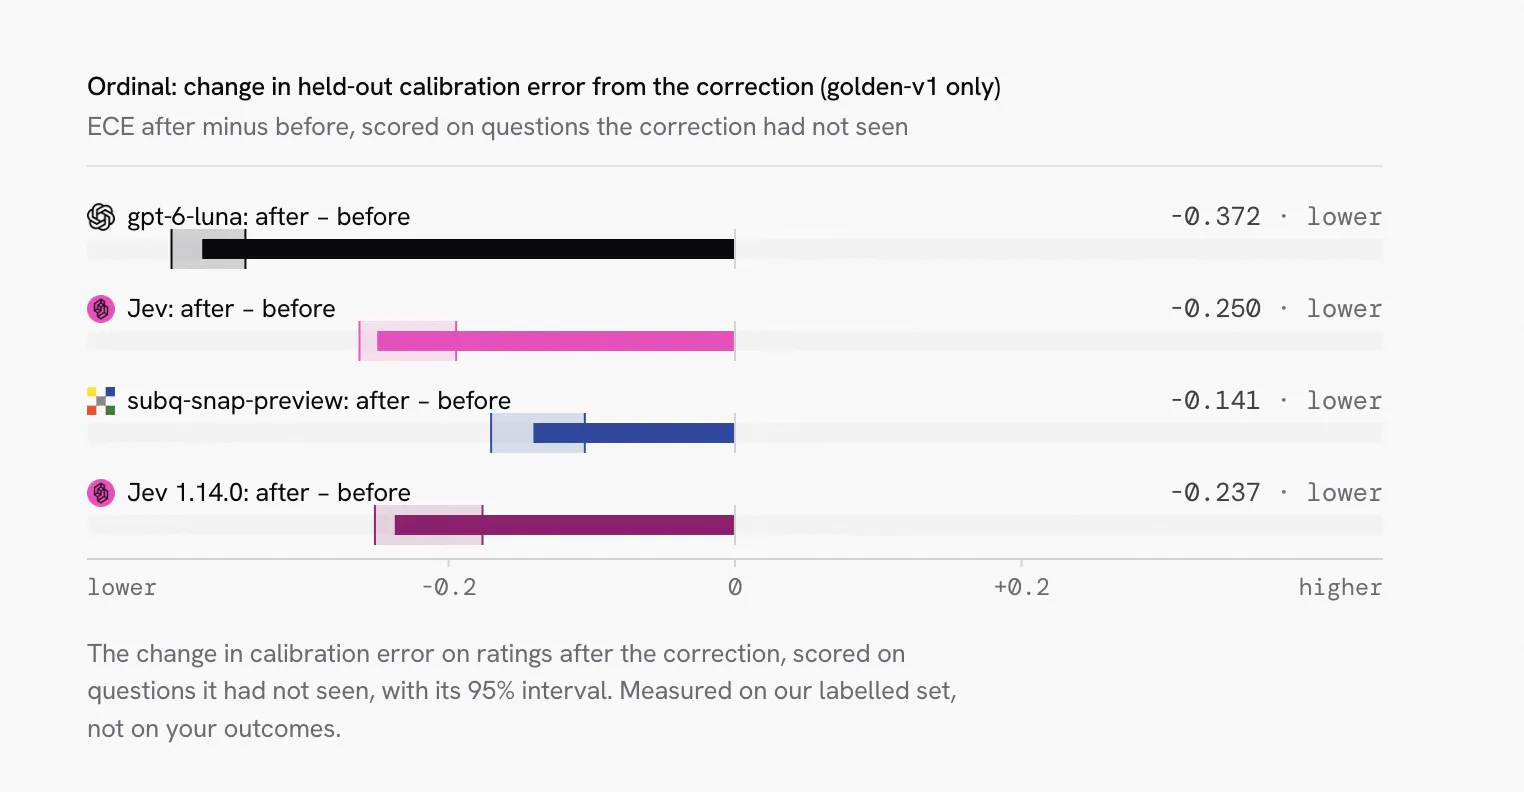Click the pink icon beside Jev 1.14.0
This screenshot has width=1524, height=792.
coord(101,493)
